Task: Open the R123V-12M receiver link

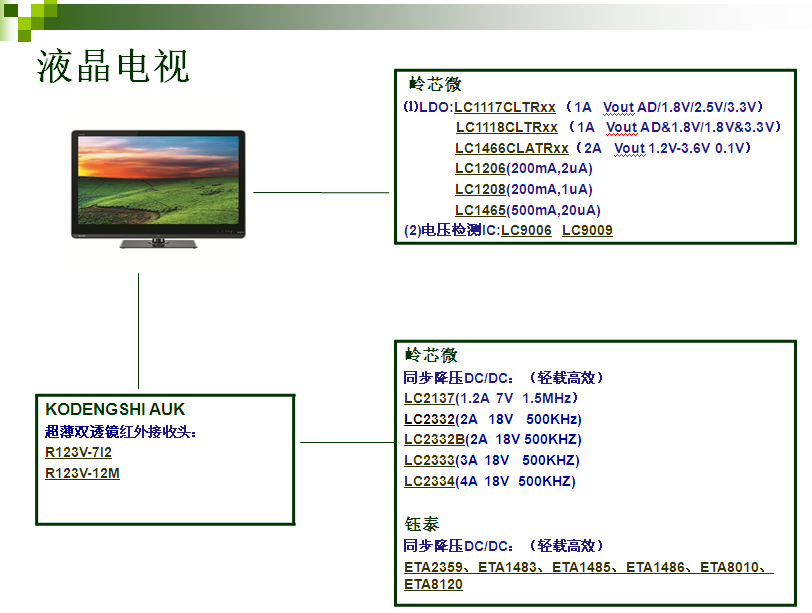Action: pos(82,473)
